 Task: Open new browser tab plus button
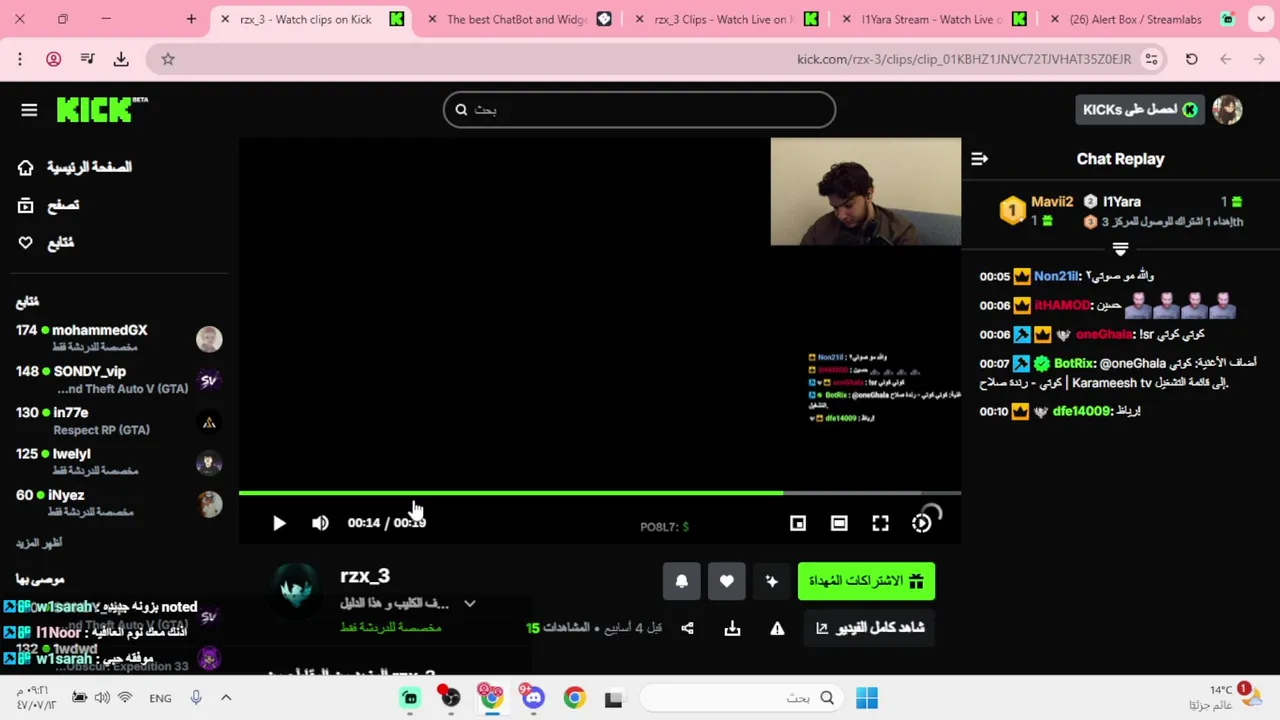(x=191, y=19)
